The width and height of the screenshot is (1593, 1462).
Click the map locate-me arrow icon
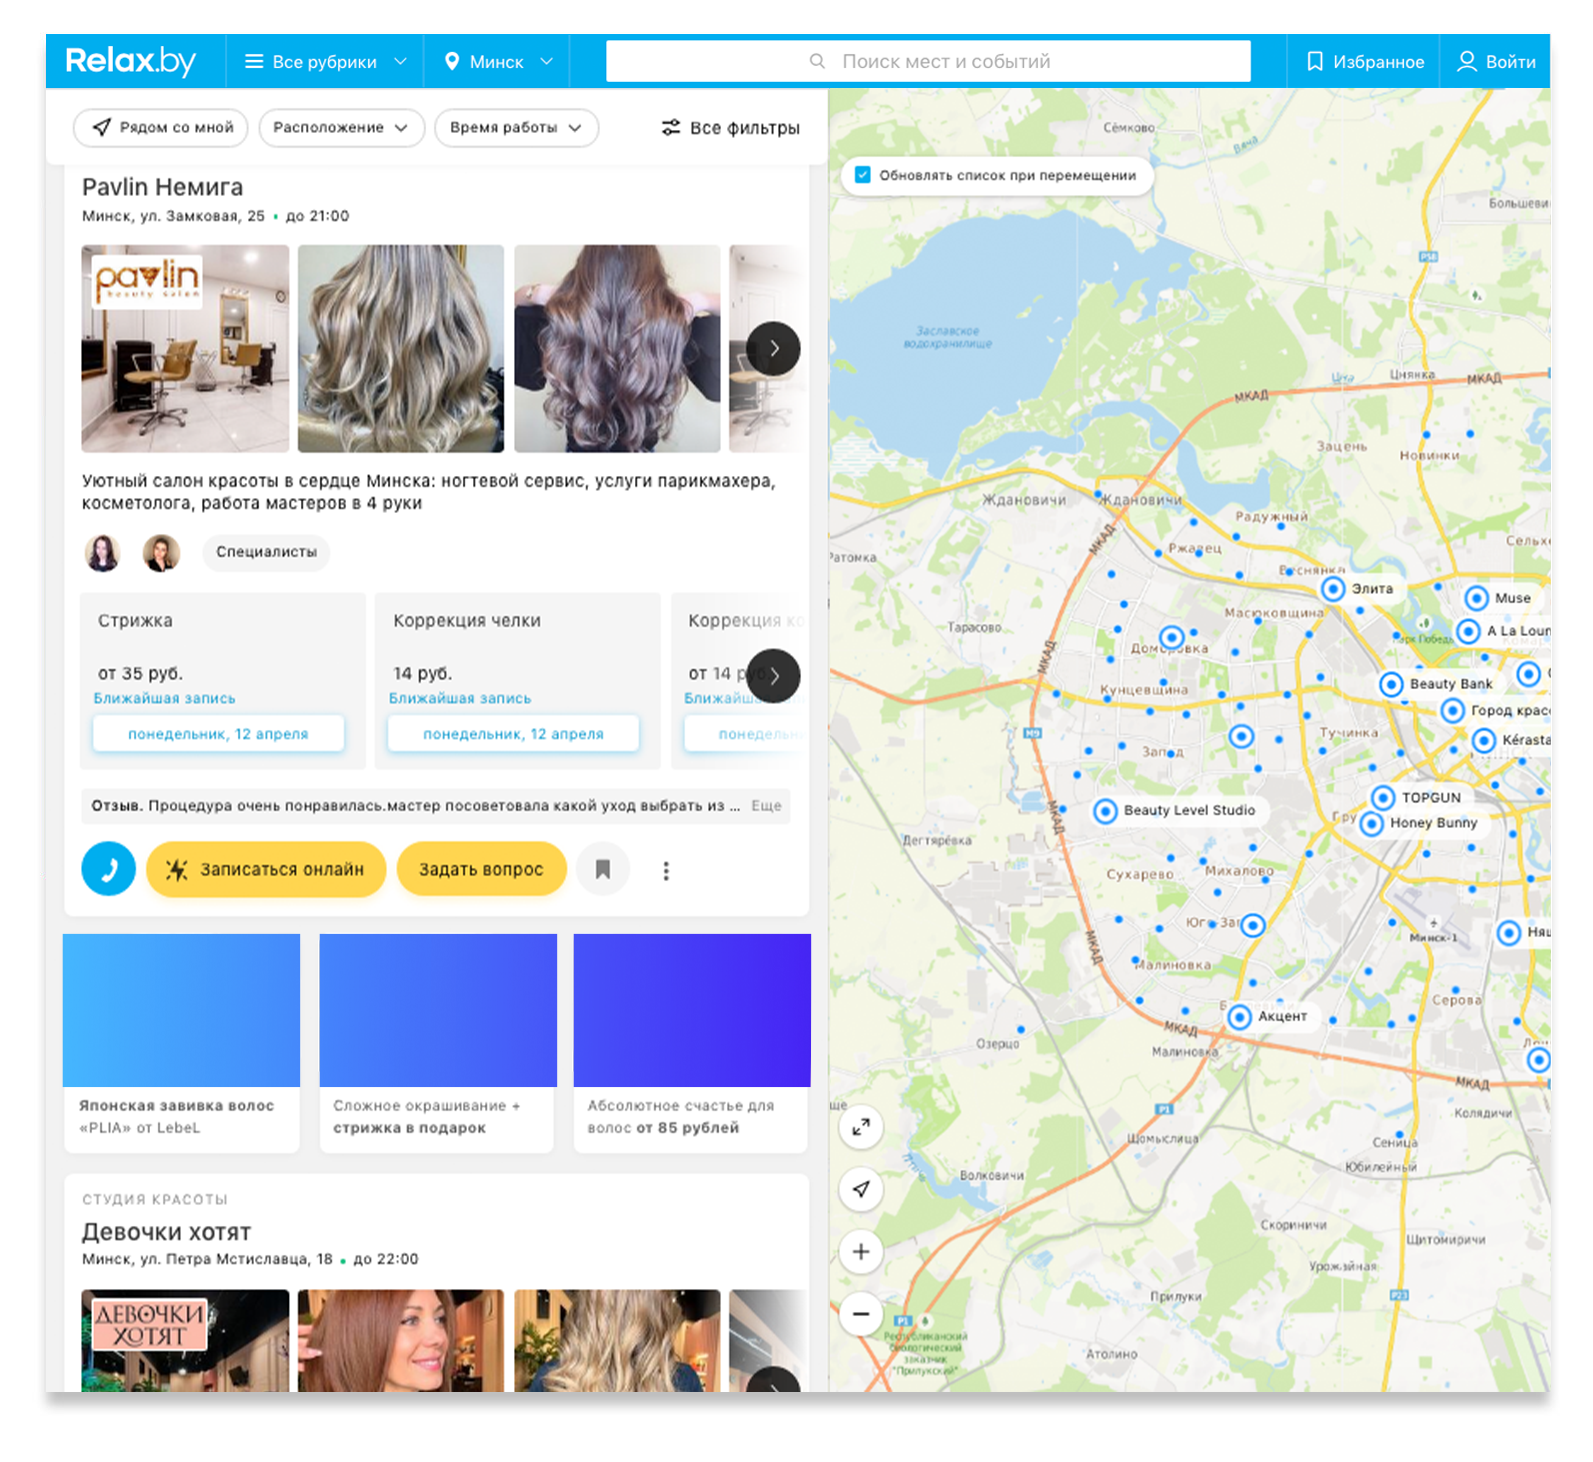tap(861, 1189)
